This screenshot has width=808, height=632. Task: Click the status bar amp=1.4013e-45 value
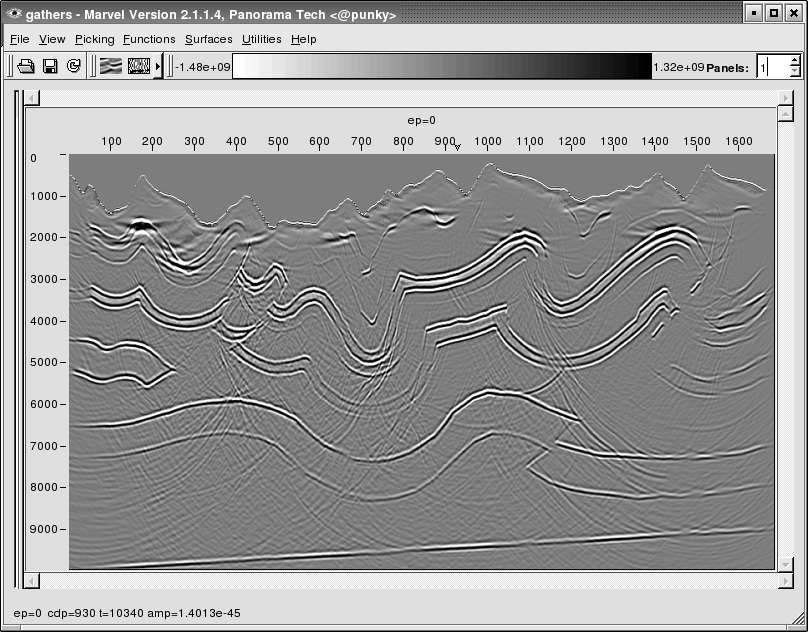click(x=194, y=613)
